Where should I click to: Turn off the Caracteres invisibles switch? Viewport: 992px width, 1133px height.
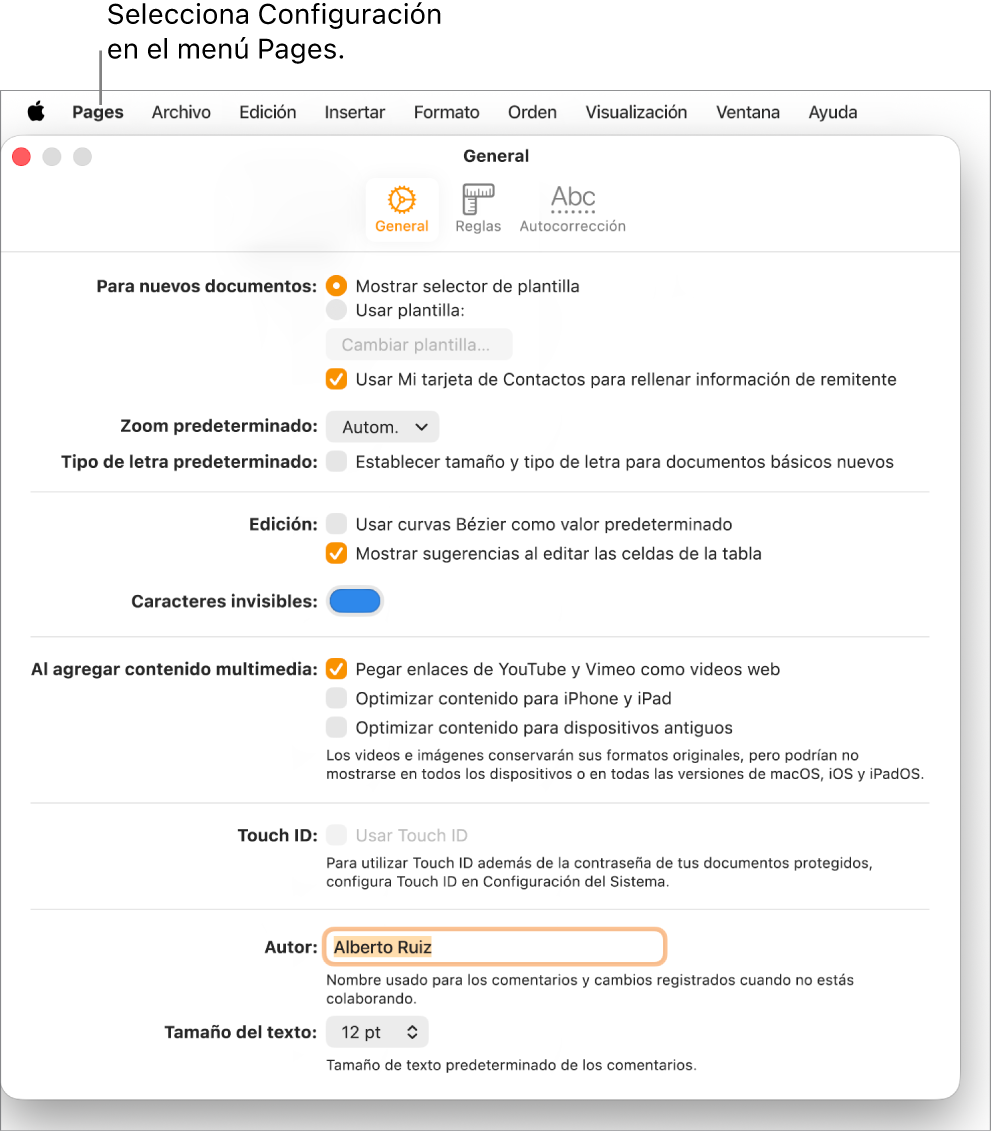point(355,601)
